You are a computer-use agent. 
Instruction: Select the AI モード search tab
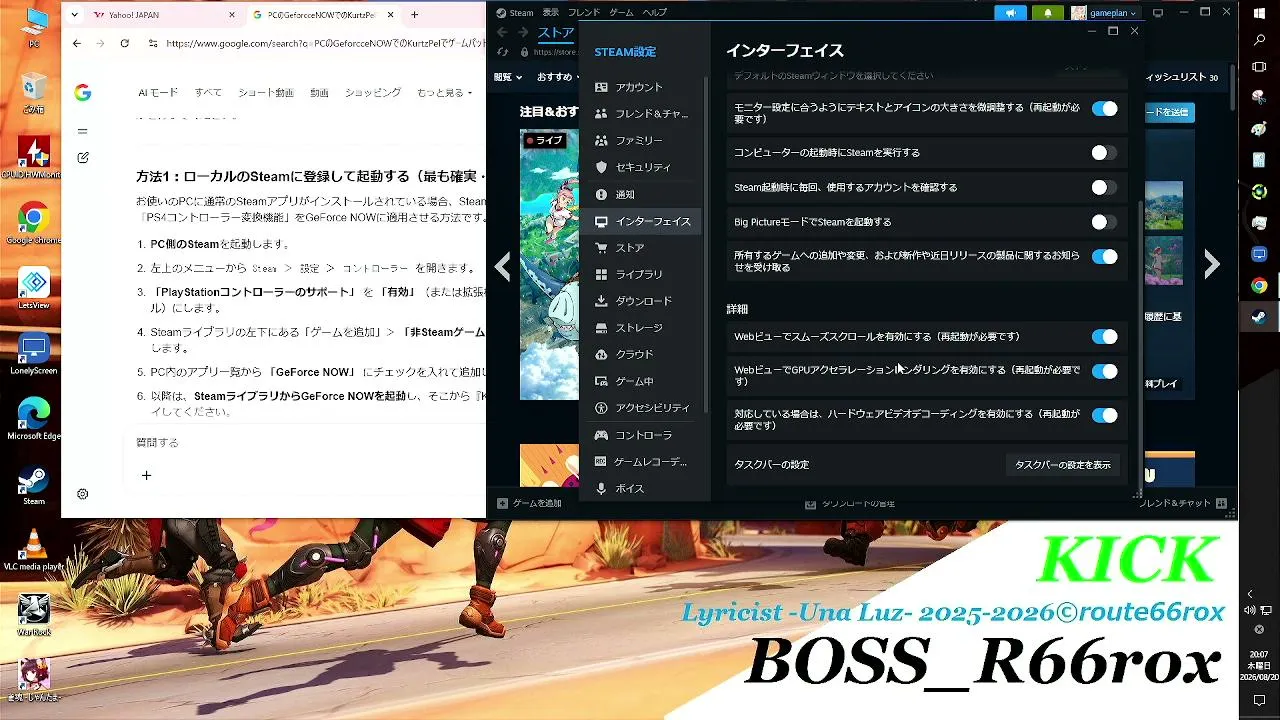click(158, 93)
